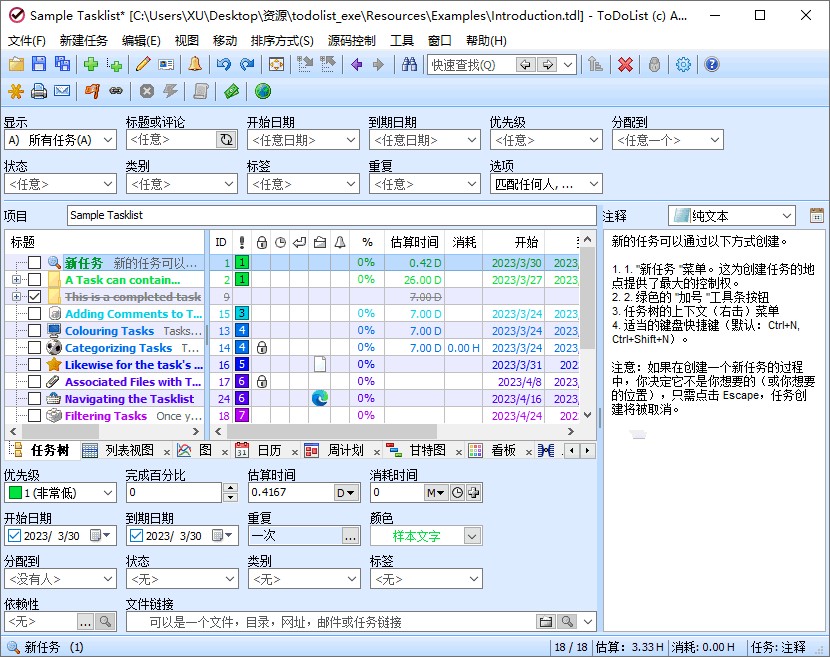Viewport: 830px width, 657px height.
Task: Find previous in quick search box
Action: coord(526,65)
